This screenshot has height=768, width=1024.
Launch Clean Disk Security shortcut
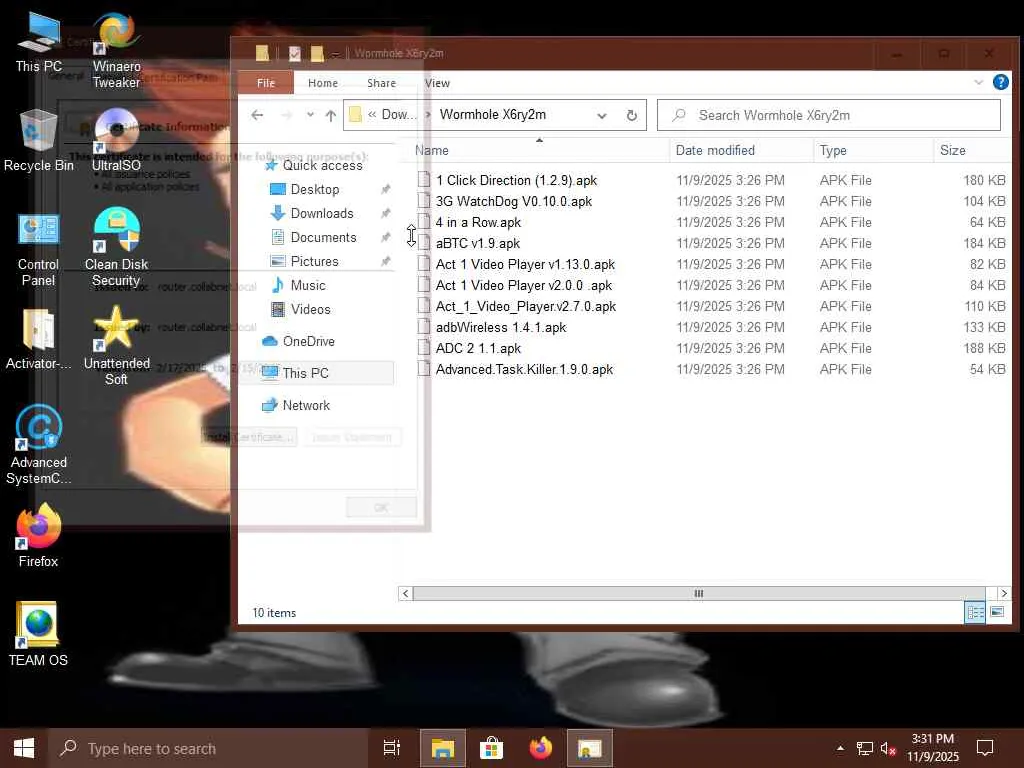pos(116,248)
